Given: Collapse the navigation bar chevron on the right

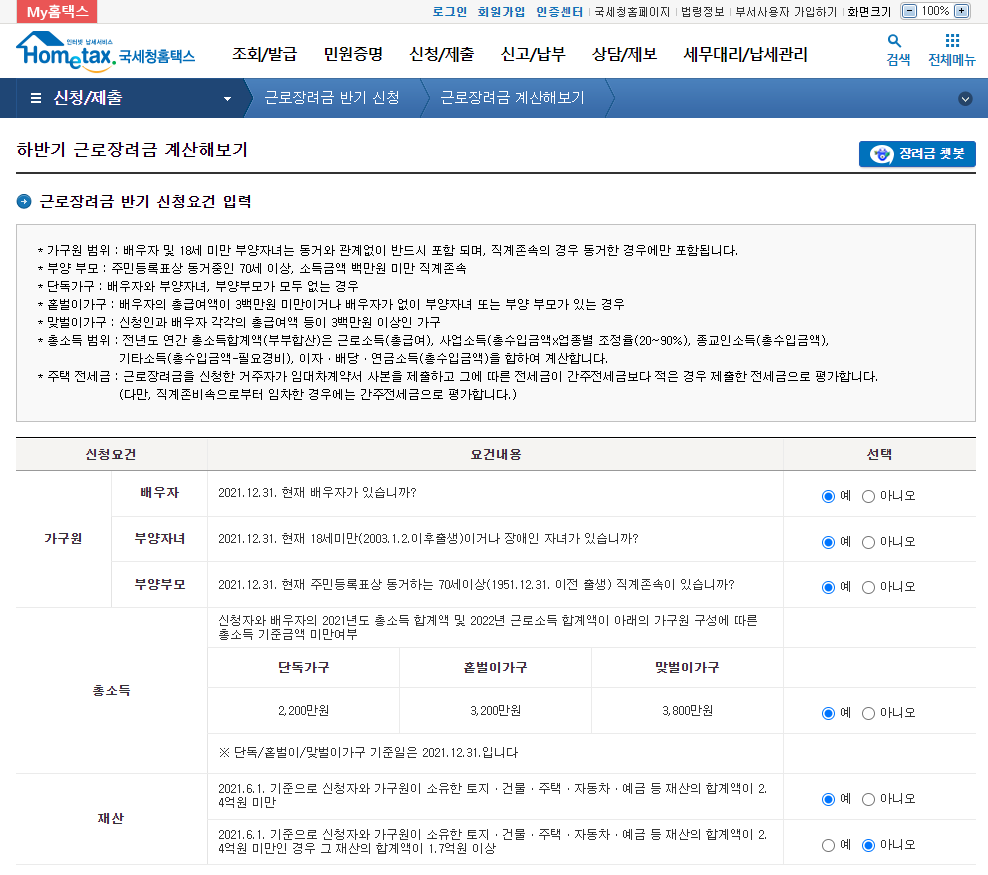Looking at the screenshot, I should 965,99.
